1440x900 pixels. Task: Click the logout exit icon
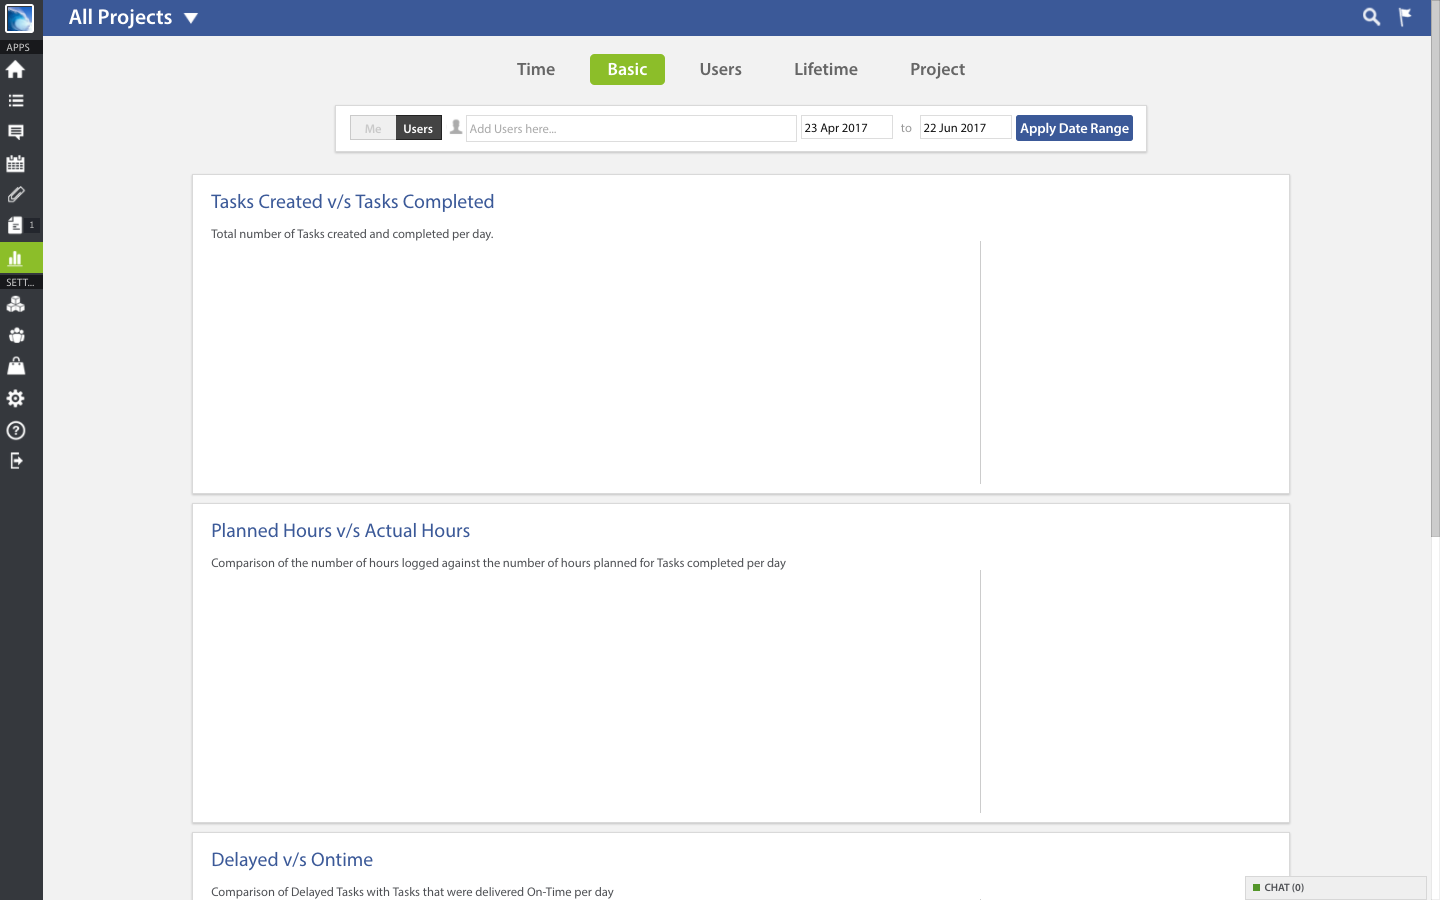coord(15,461)
